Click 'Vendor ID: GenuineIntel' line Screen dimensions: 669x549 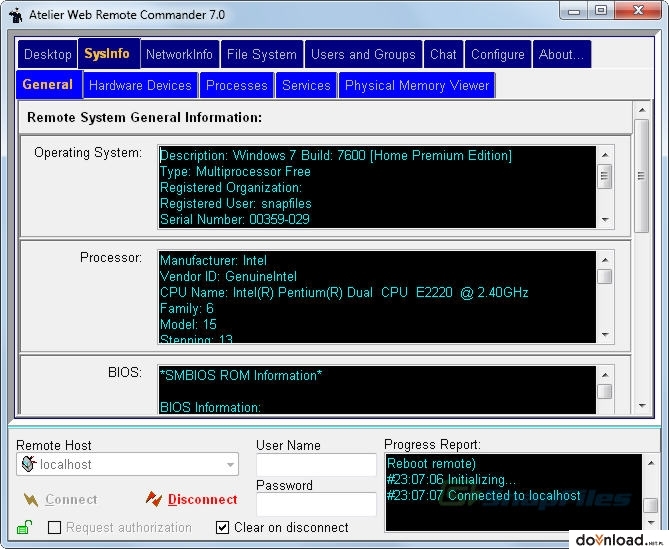[228, 276]
